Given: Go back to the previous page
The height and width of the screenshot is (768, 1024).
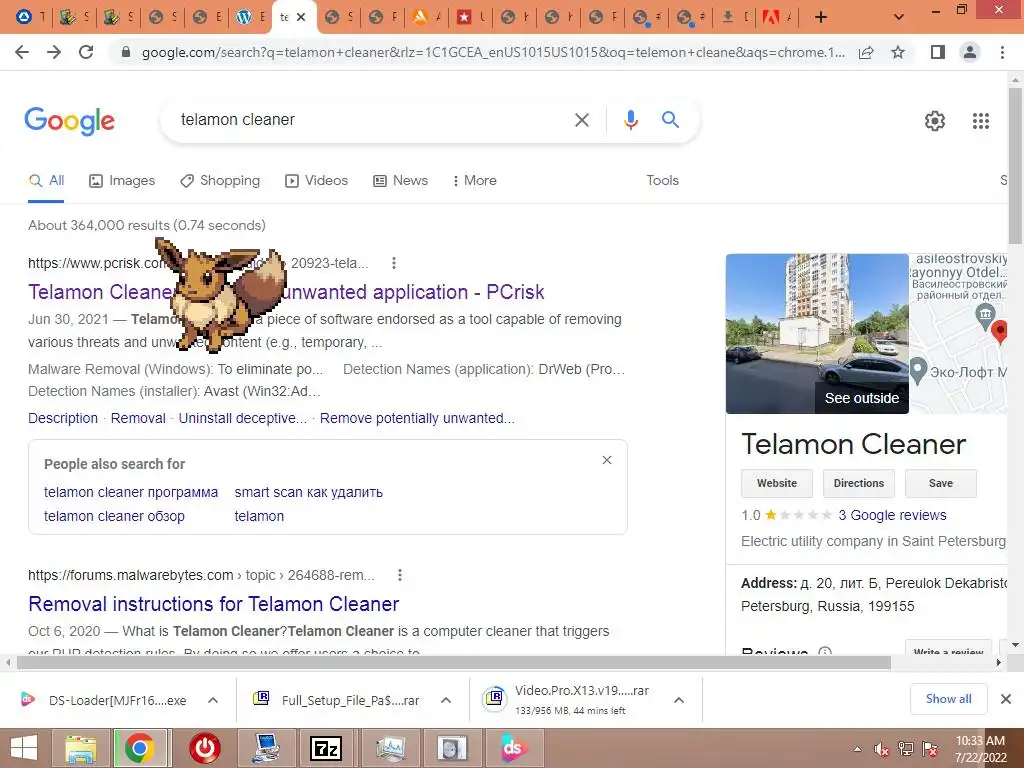Looking at the screenshot, I should pos(22,52).
